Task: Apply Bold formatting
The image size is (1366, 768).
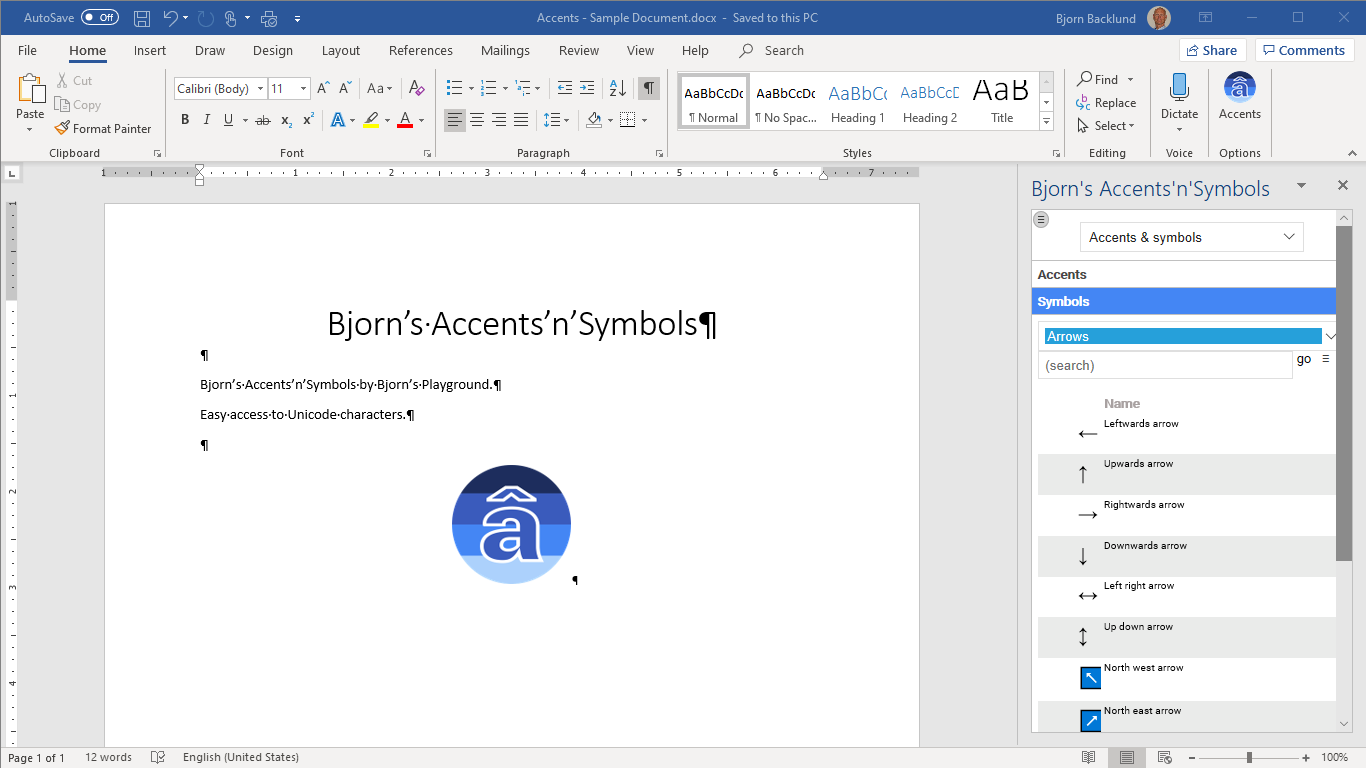Action: click(x=185, y=120)
